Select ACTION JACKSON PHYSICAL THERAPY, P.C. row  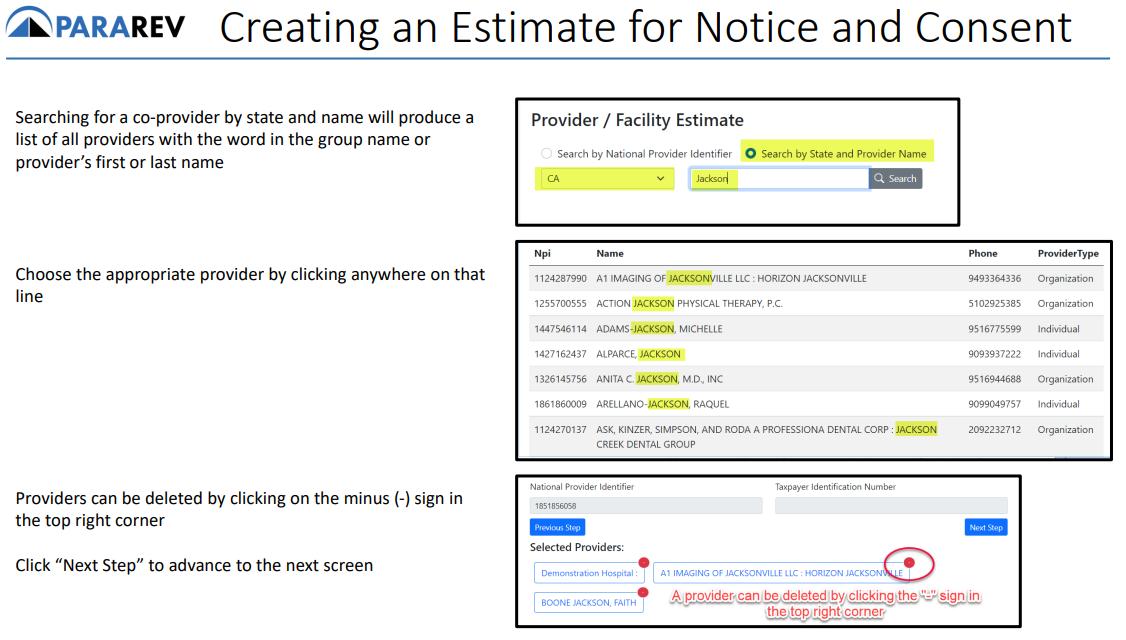[816, 304]
